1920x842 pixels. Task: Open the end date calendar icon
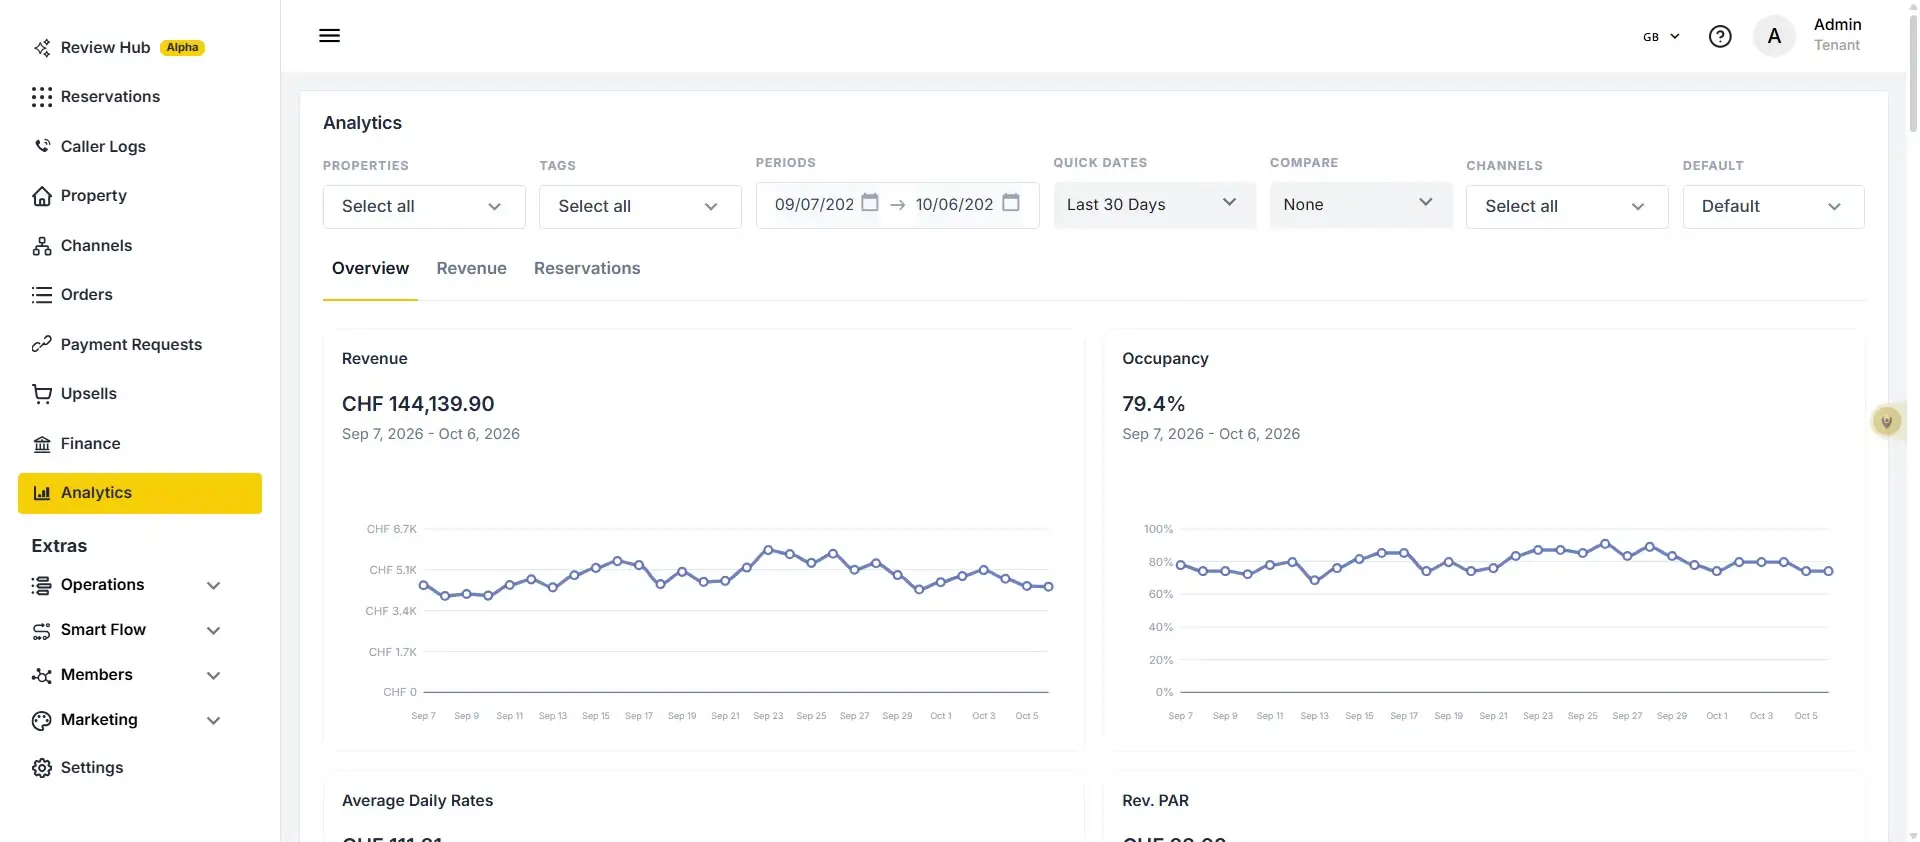point(1011,203)
